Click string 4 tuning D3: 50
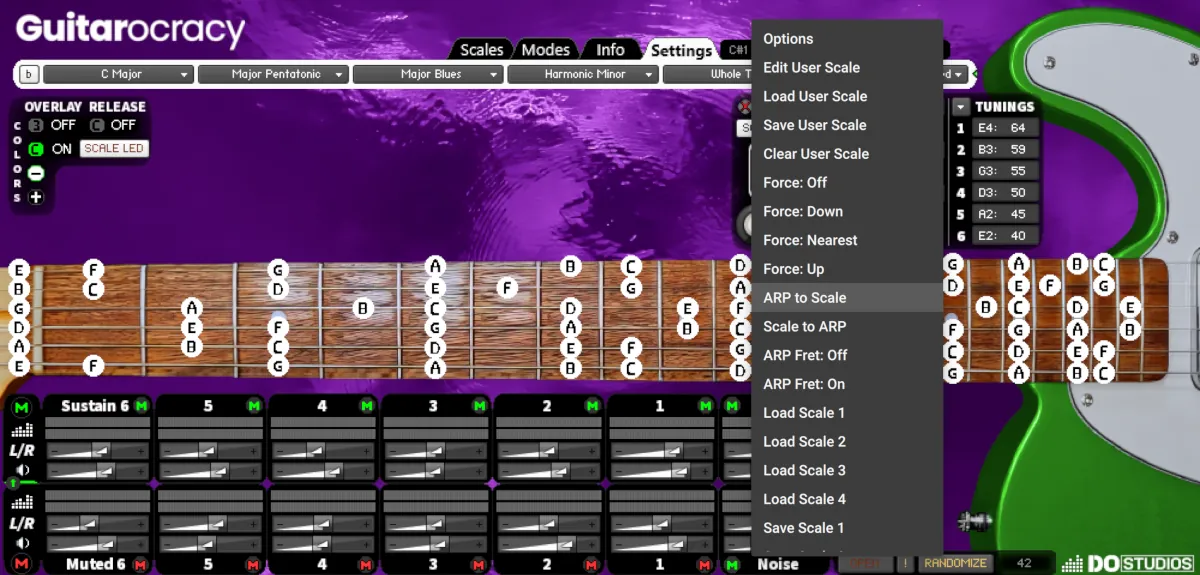Image resolution: width=1200 pixels, height=575 pixels. pyautogui.click(x=1006, y=193)
